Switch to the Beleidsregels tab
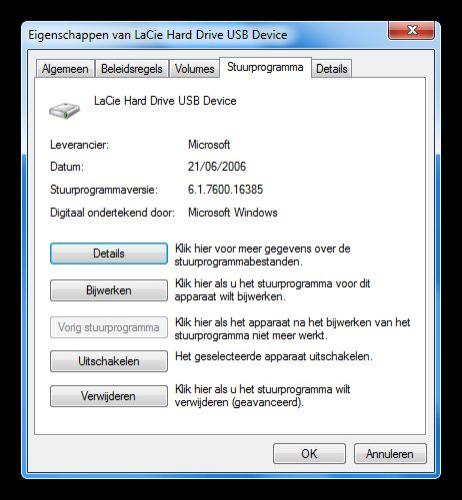The width and height of the screenshot is (462, 500). pos(132,69)
